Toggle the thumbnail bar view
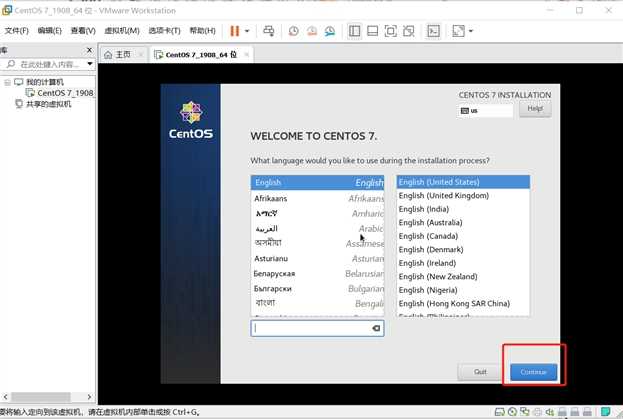 pyautogui.click(x=372, y=31)
